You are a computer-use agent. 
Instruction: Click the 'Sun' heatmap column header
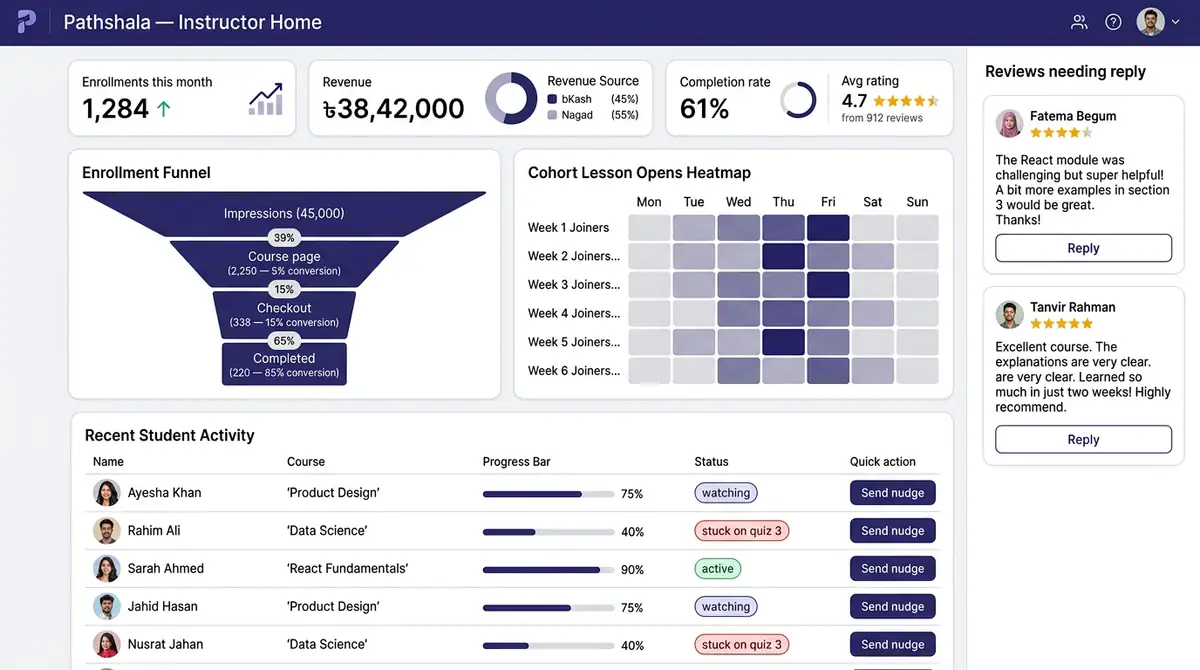tap(917, 202)
